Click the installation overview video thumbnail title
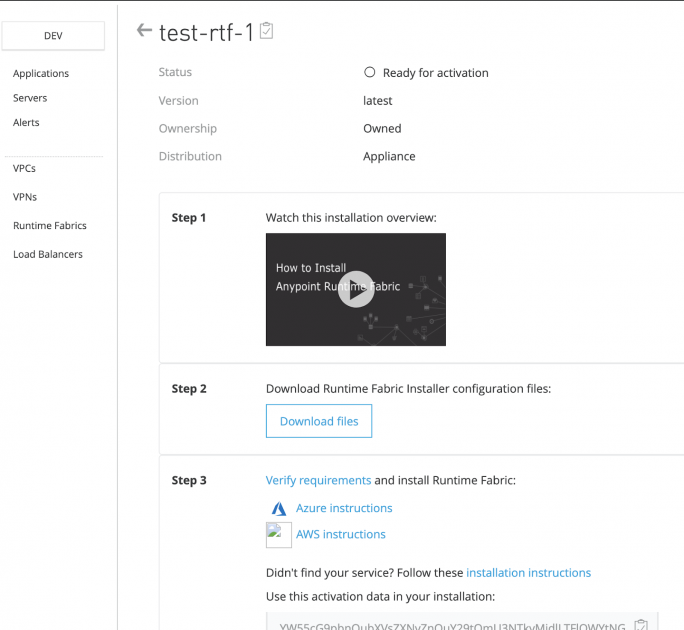The height and width of the screenshot is (630, 684). (338, 277)
